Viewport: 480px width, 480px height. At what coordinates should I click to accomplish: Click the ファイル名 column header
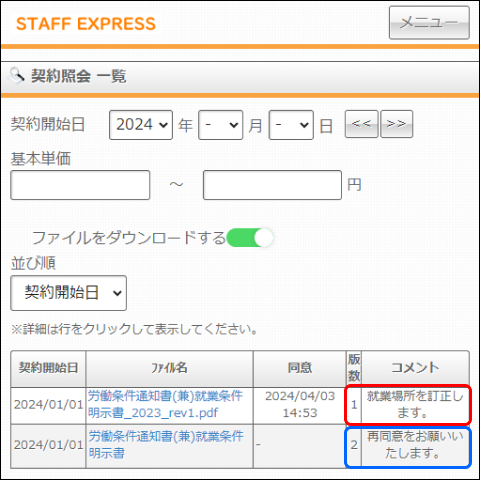click(x=169, y=368)
